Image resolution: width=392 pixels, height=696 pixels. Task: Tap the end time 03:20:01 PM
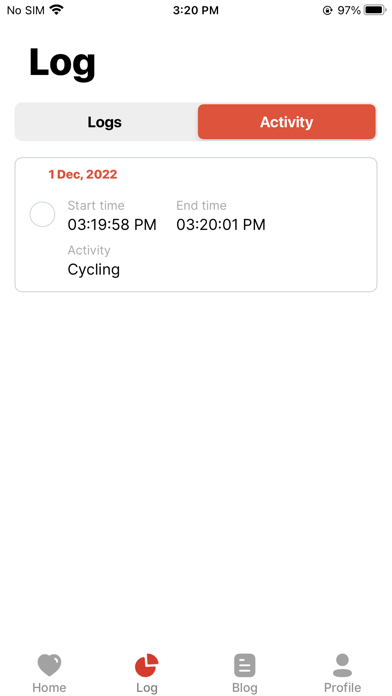tap(221, 225)
